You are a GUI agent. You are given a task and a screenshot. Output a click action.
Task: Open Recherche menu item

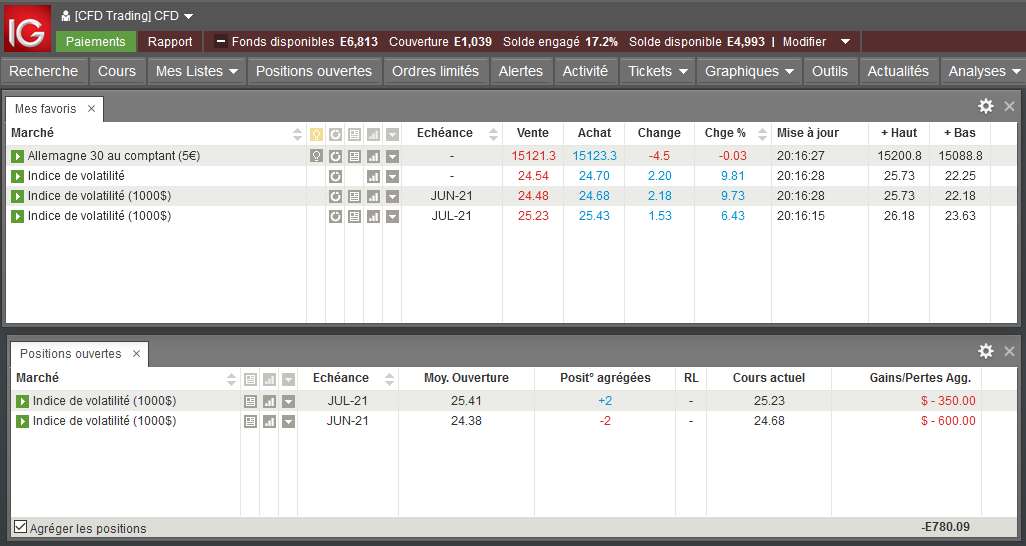[44, 71]
